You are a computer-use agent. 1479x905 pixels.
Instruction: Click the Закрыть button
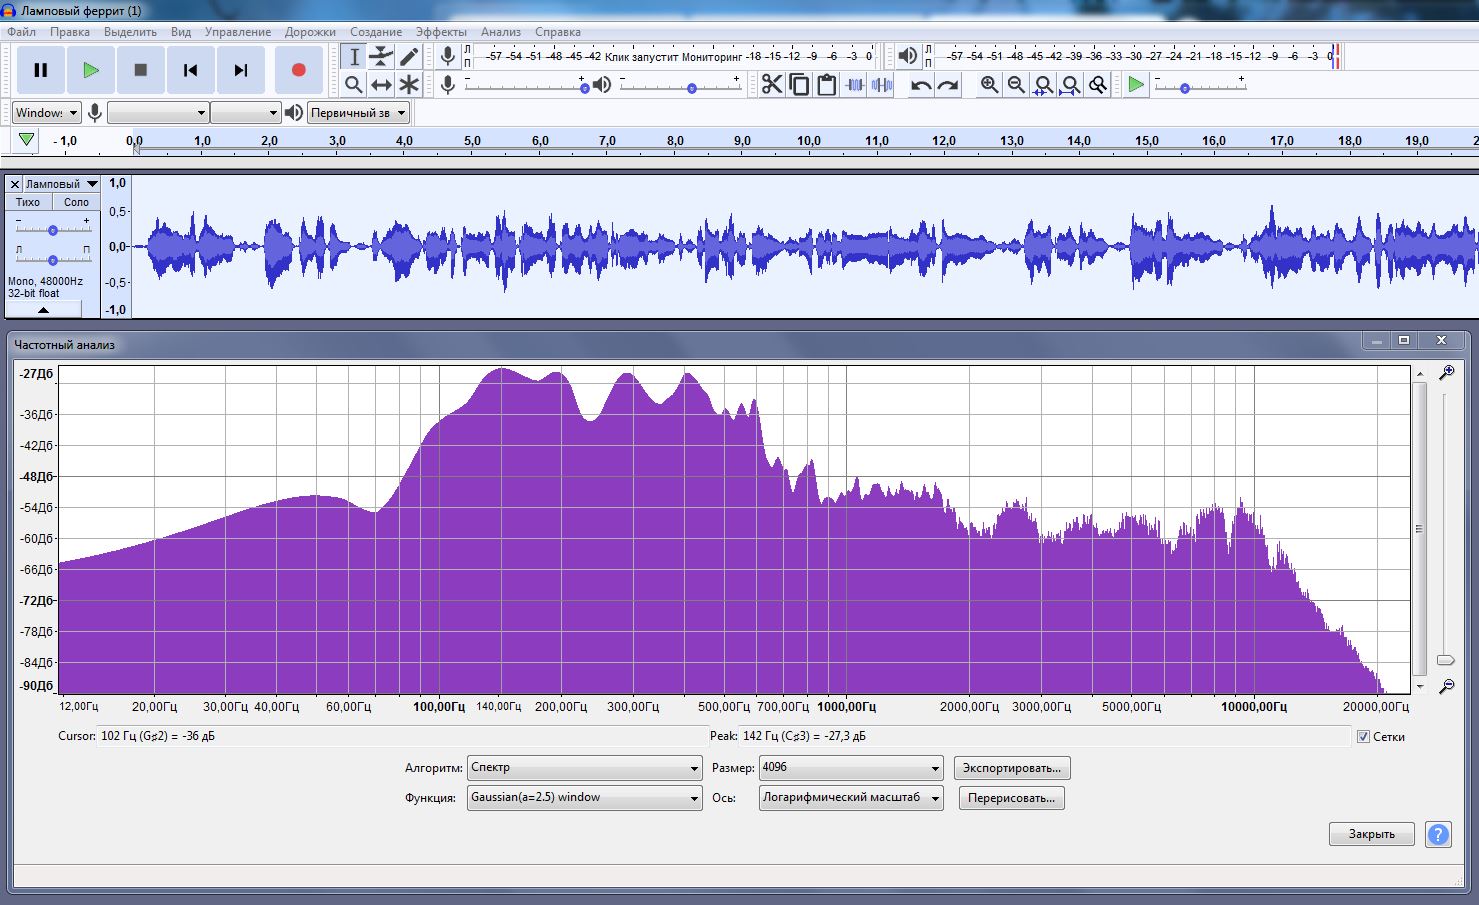coord(1371,834)
